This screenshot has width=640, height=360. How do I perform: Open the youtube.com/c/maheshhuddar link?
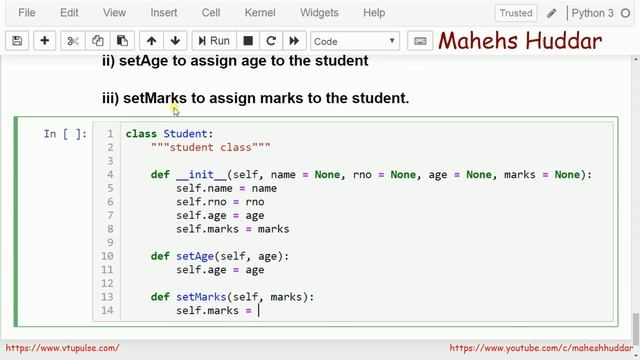[541, 348]
